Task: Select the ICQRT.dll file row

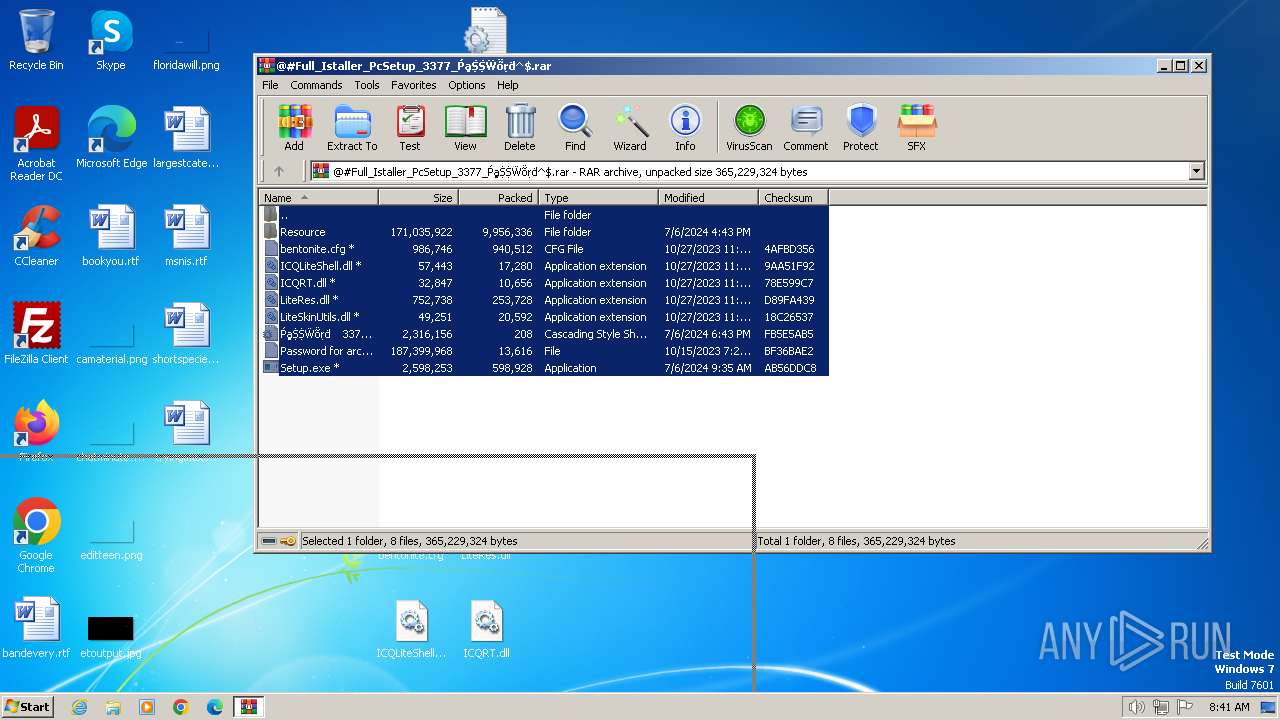Action: pos(545,283)
